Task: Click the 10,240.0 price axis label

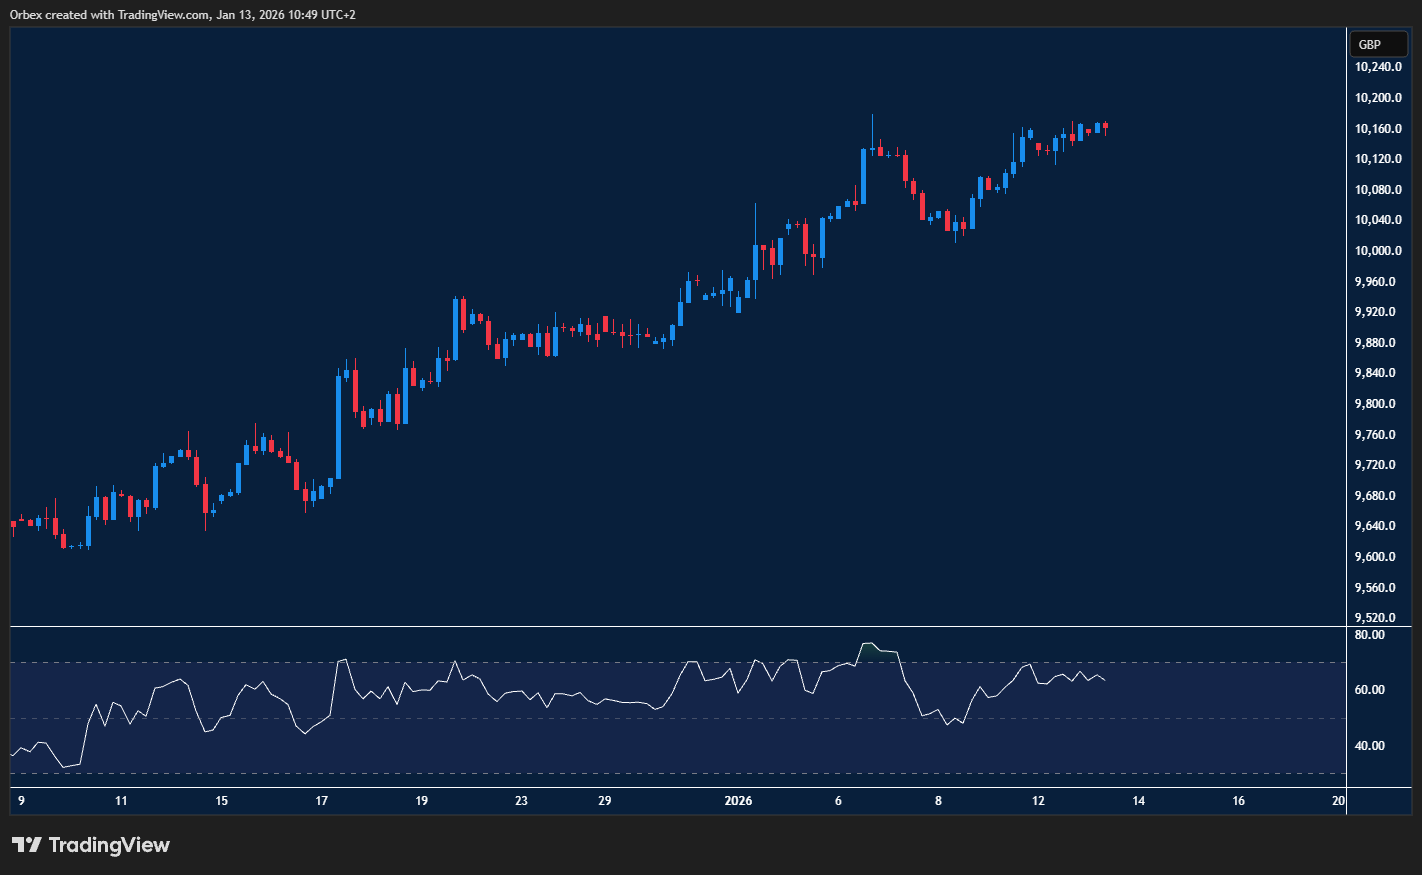Action: 1377,67
